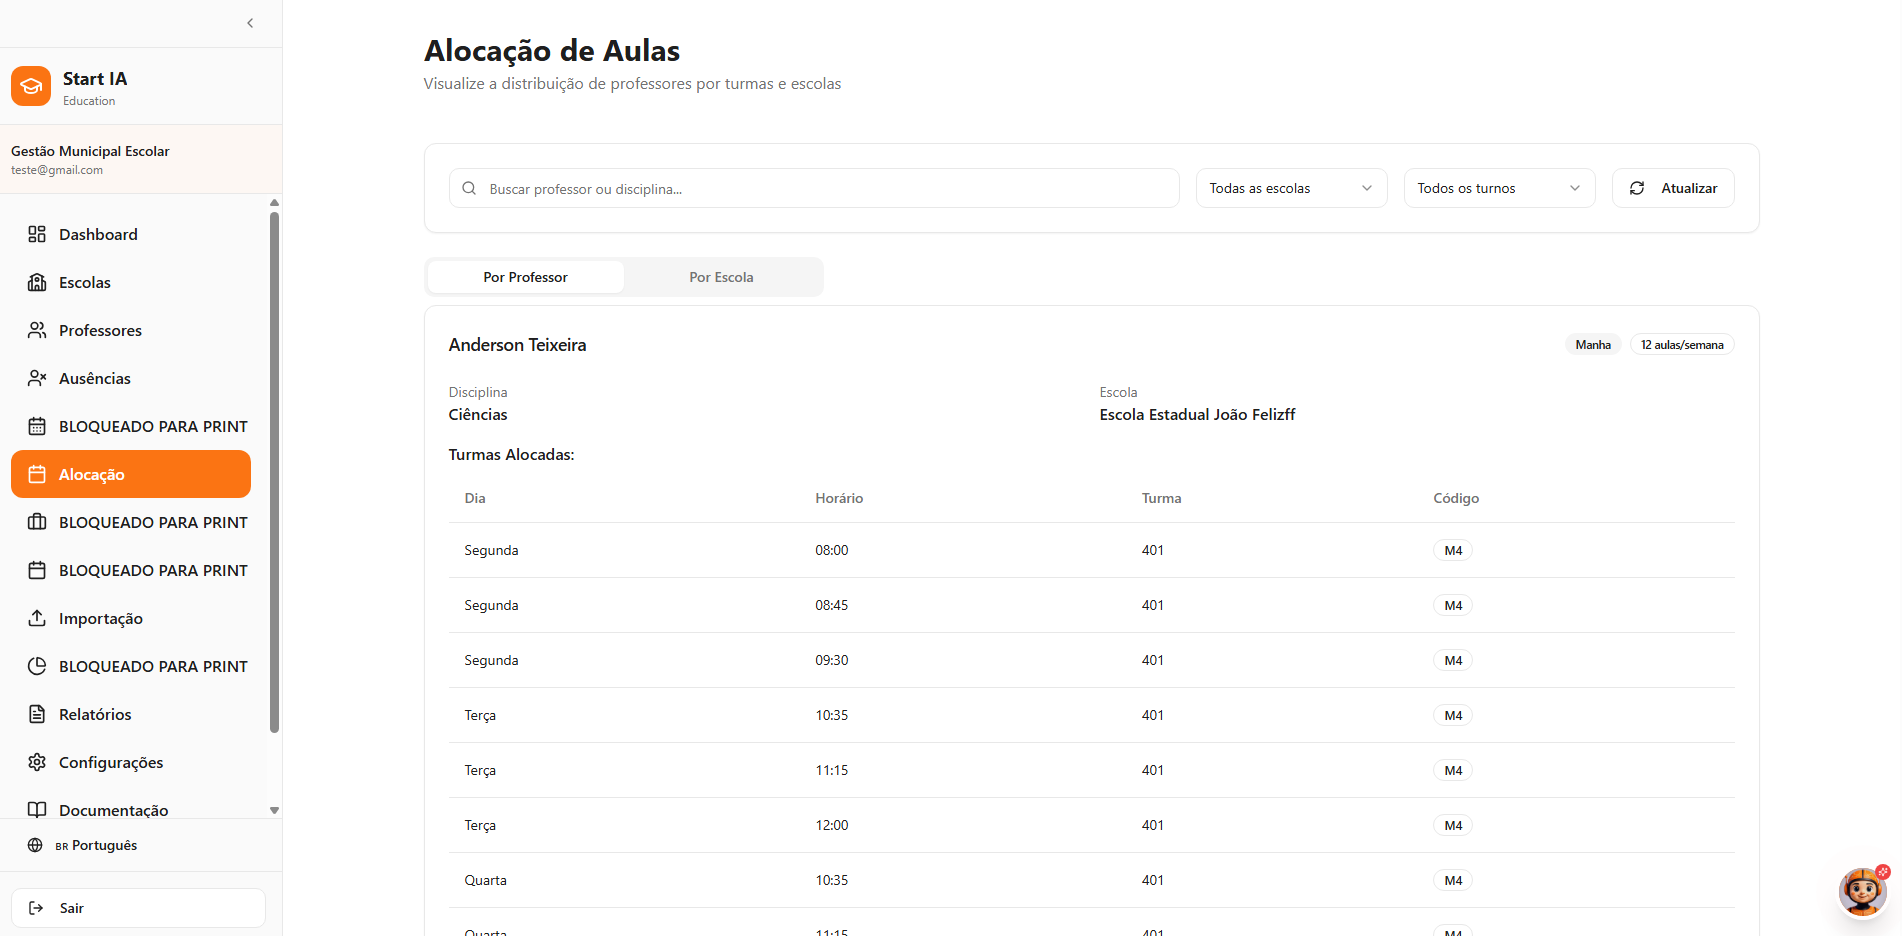Click the Sair logout arrow icon
Viewport: 1902px width, 936px height.
pyautogui.click(x=36, y=908)
